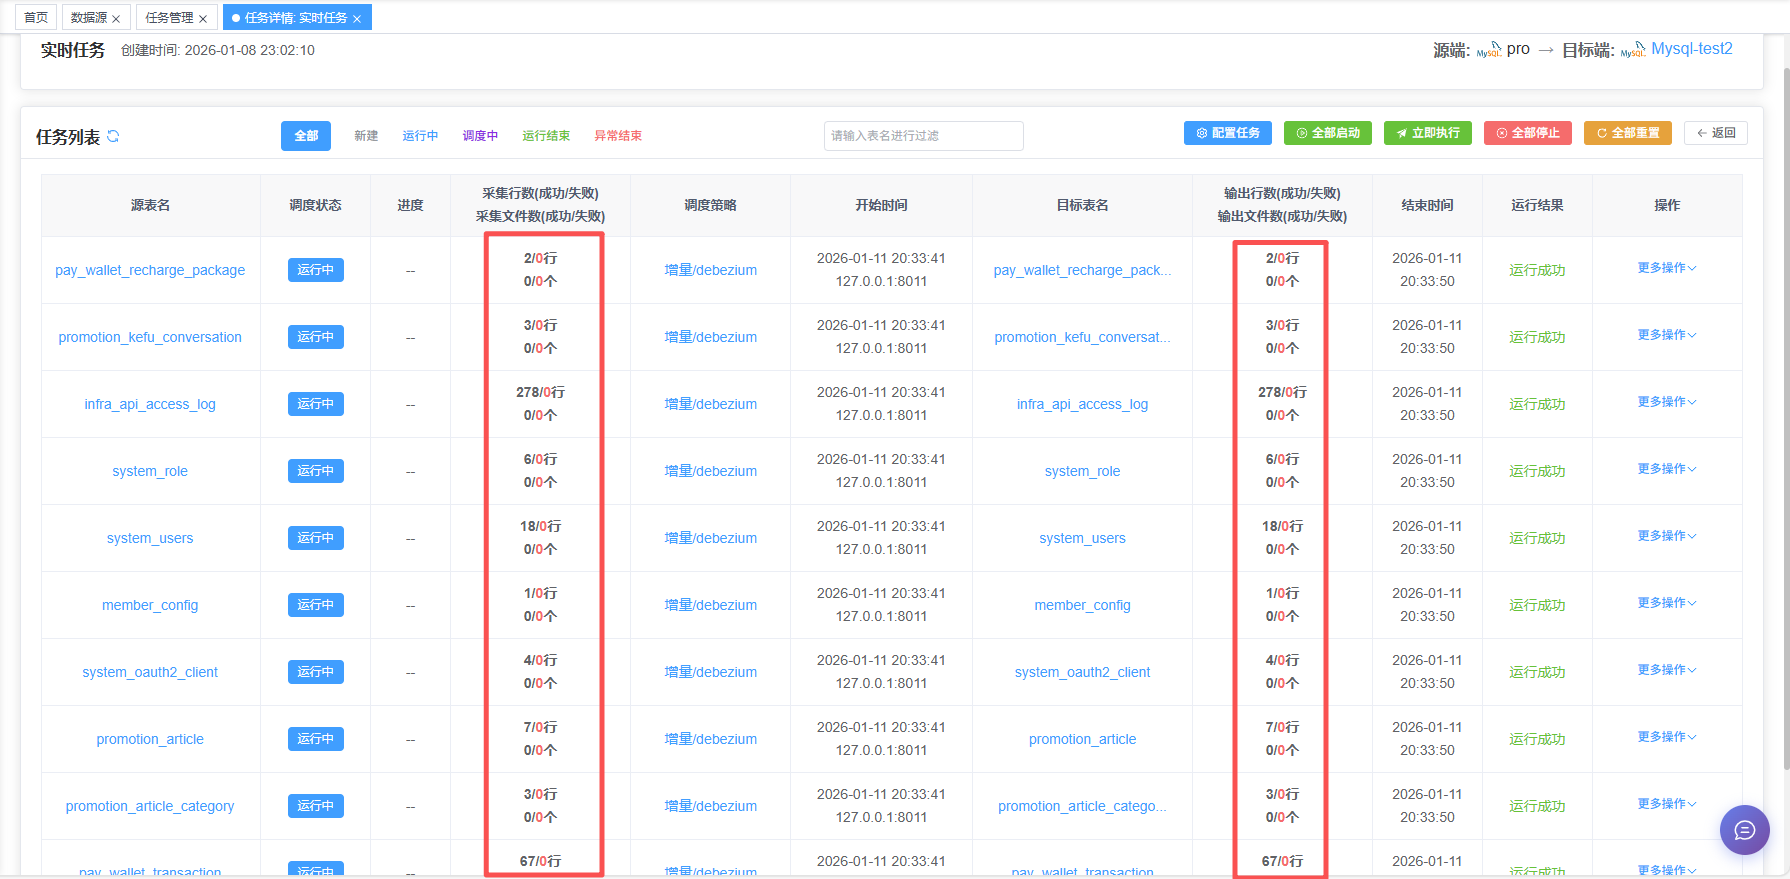
Task: Click the table name filter input
Action: pyautogui.click(x=923, y=136)
